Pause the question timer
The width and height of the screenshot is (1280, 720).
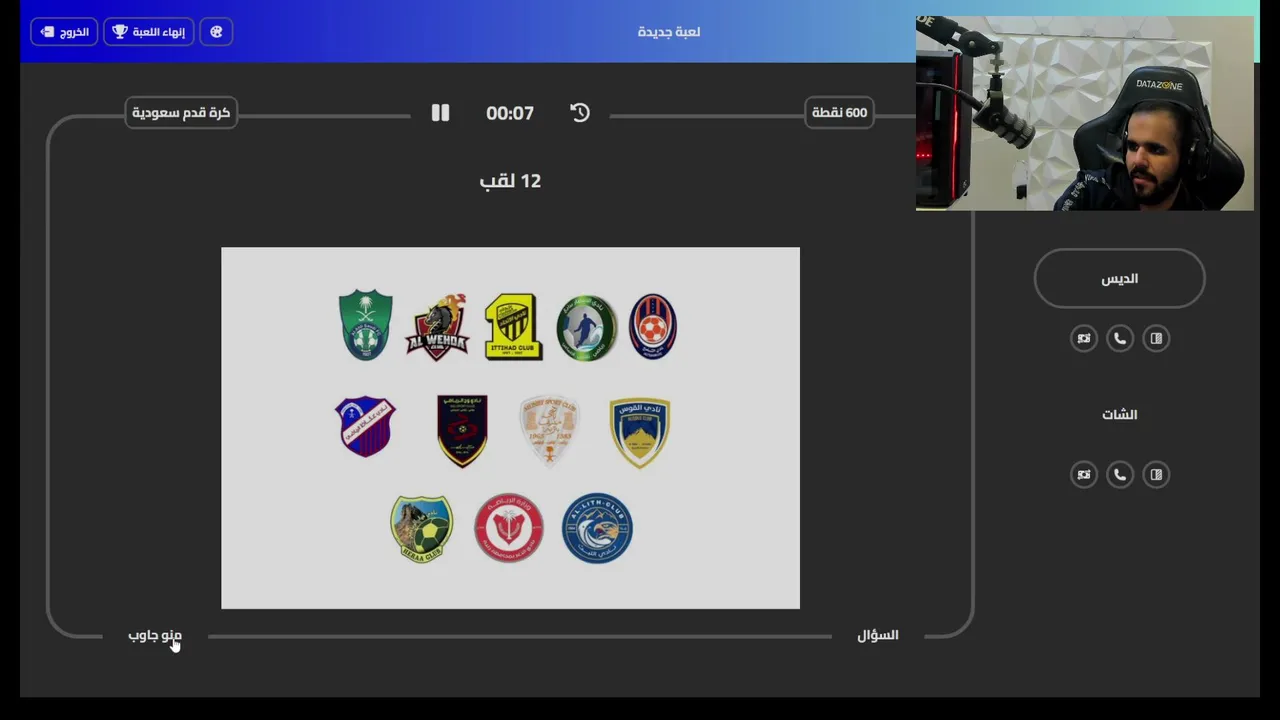pyautogui.click(x=440, y=113)
